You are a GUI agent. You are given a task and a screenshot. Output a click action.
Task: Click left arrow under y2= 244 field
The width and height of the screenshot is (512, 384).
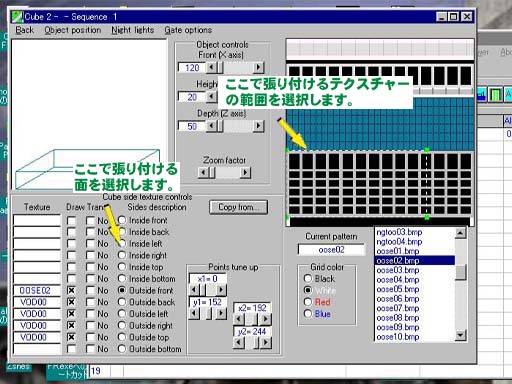(239, 342)
